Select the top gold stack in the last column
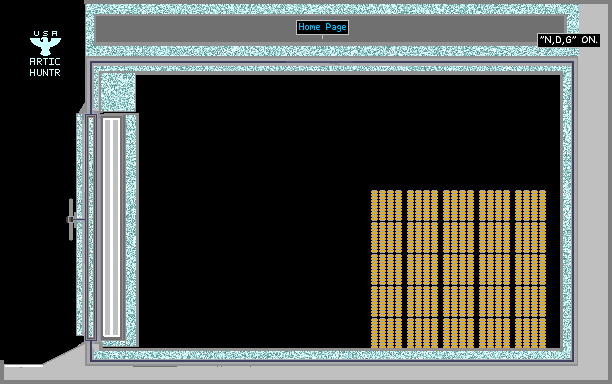 click(x=530, y=205)
